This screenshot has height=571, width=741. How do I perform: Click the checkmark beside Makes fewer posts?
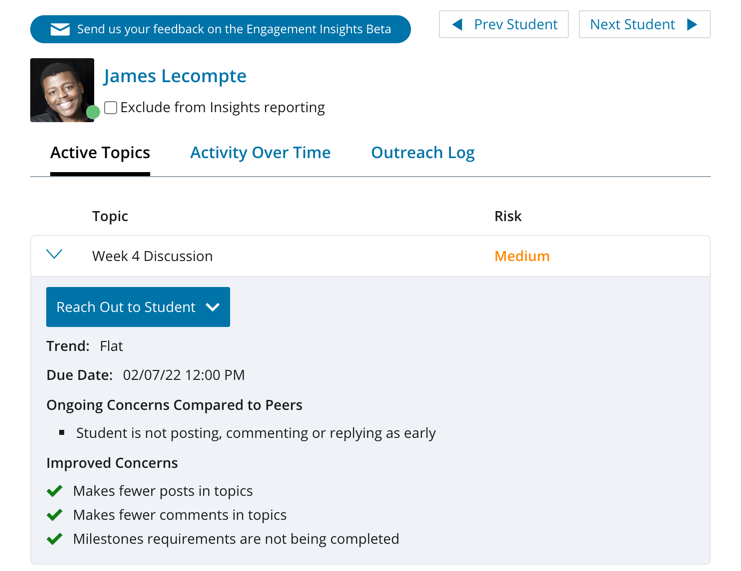coord(55,491)
